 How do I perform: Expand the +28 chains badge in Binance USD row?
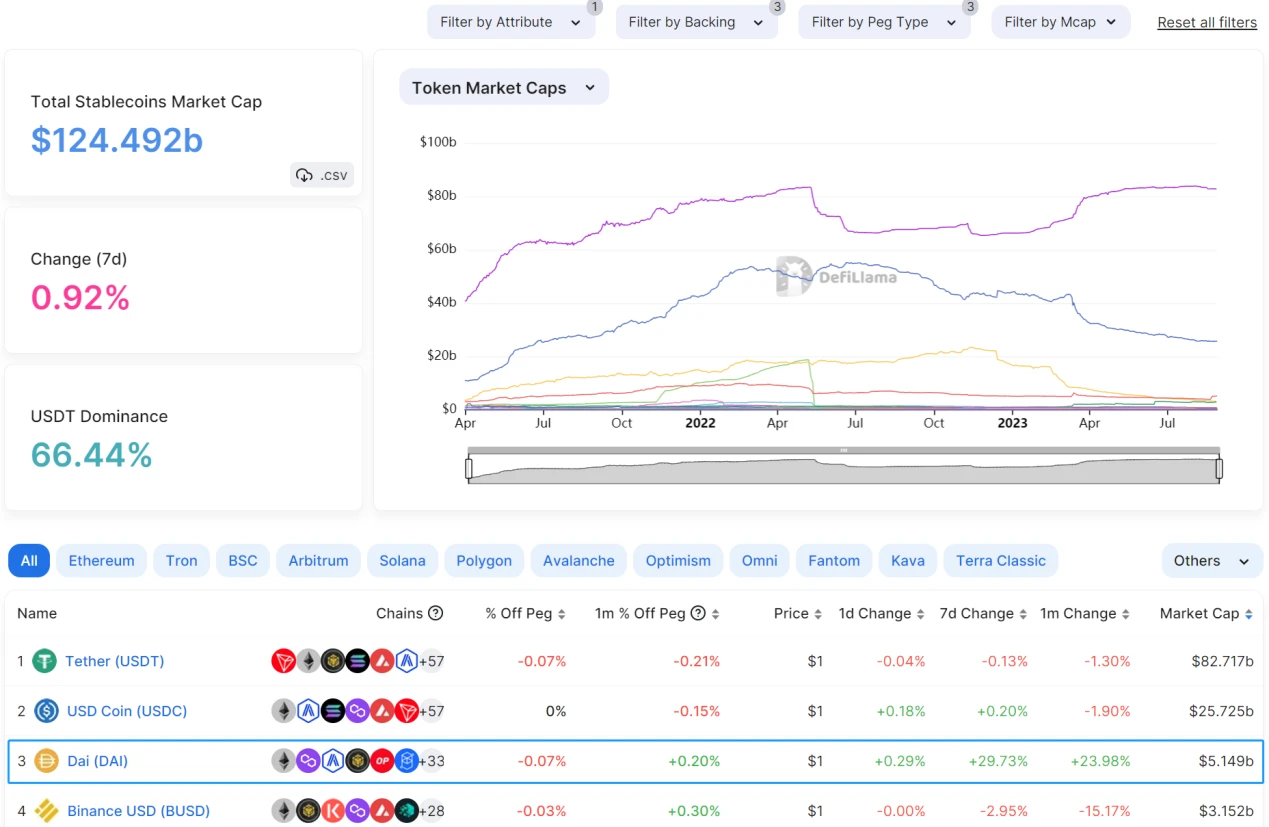pyautogui.click(x=432, y=811)
